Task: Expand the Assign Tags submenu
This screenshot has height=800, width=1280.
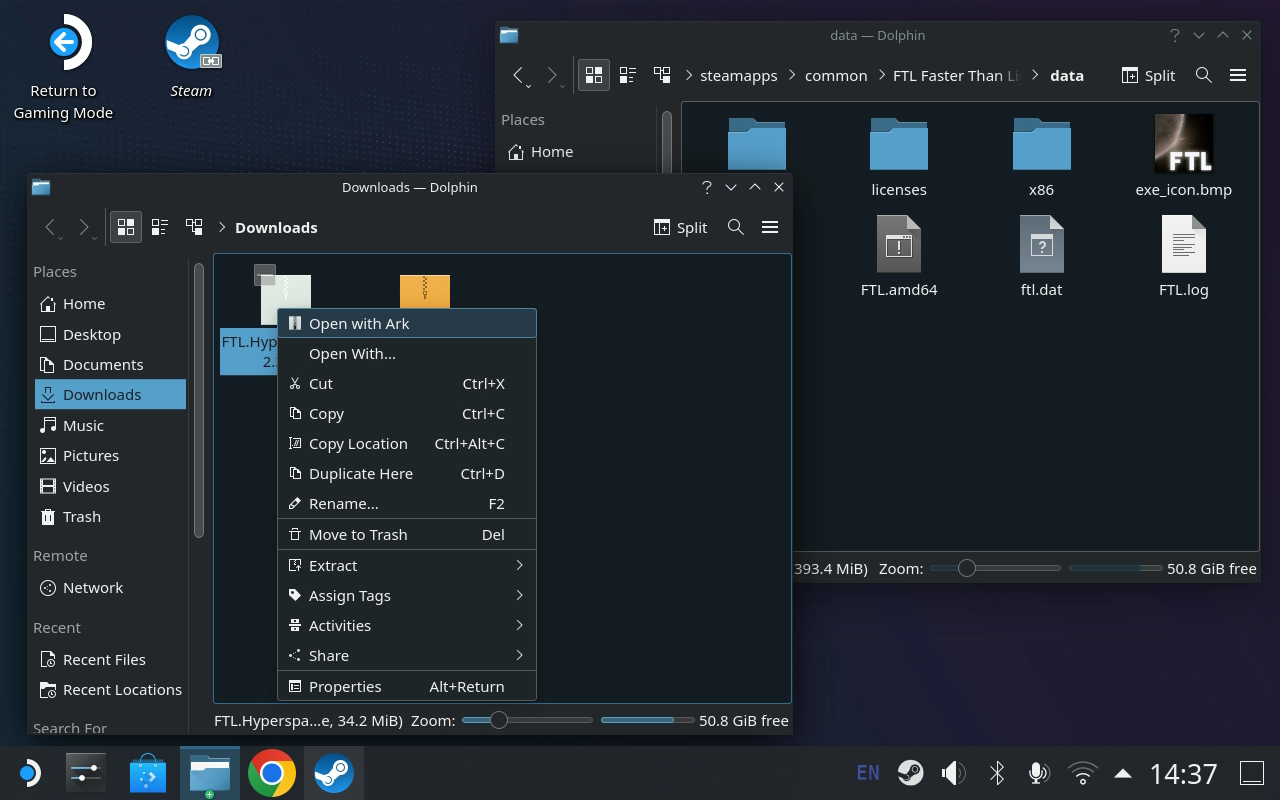Action: (x=407, y=595)
